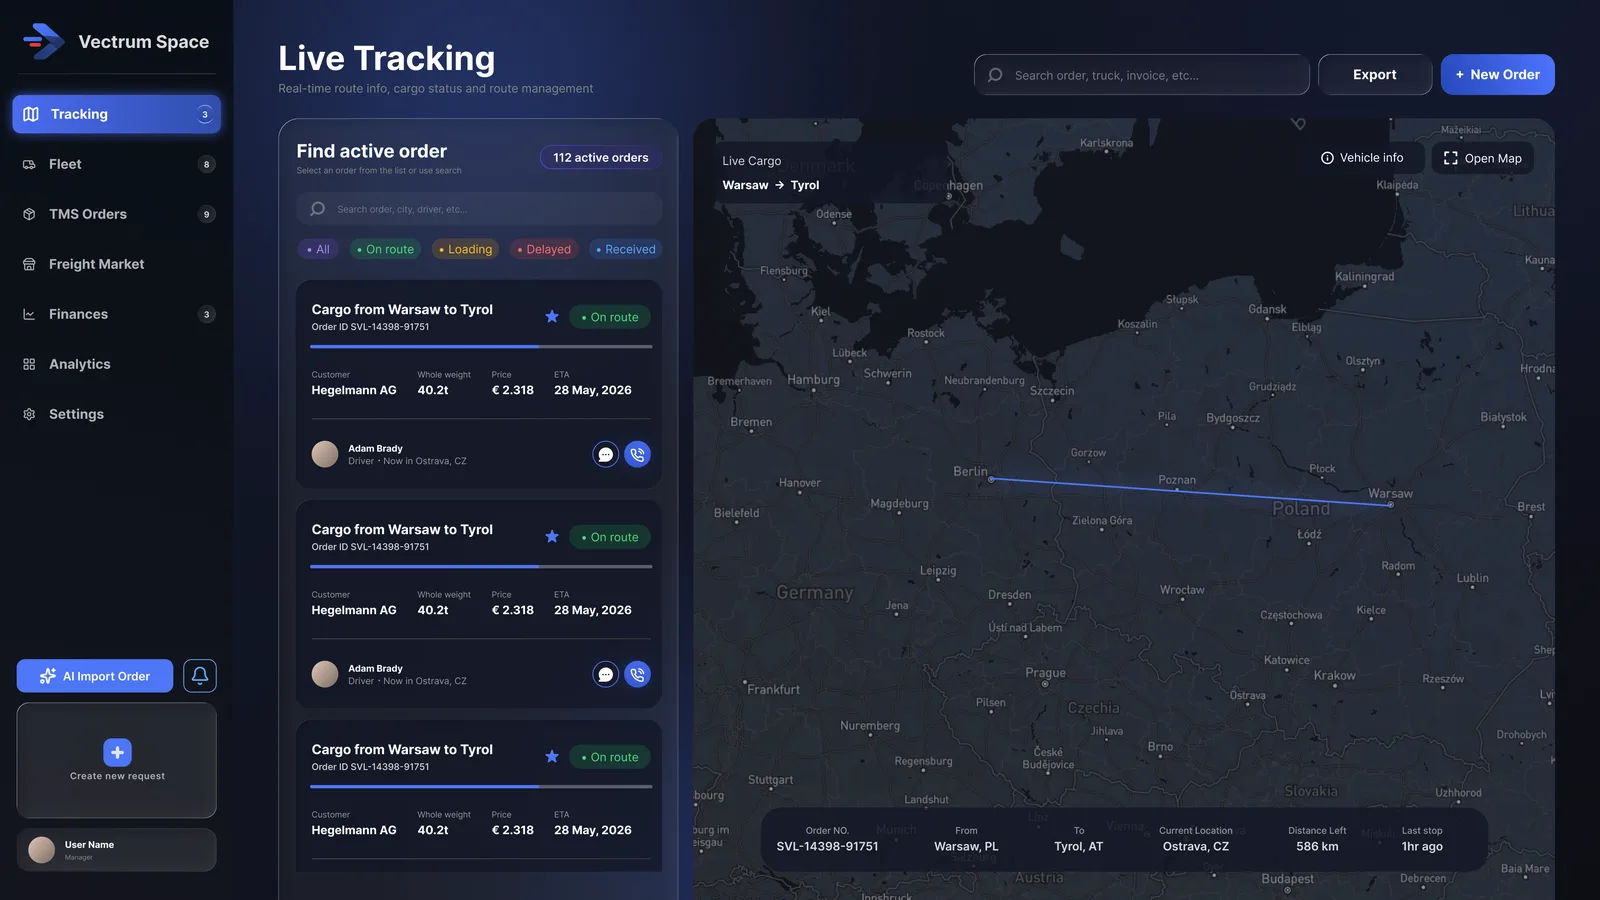Select the All filter chip
Viewport: 1600px width, 900px height.
coord(318,249)
